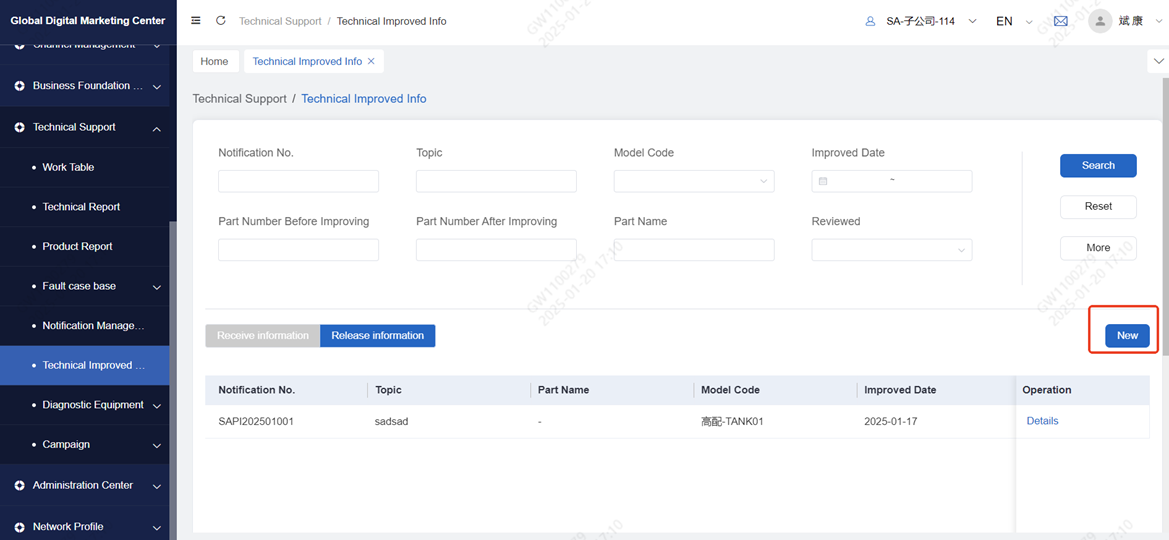Switch to the Home tab

[x=215, y=61]
